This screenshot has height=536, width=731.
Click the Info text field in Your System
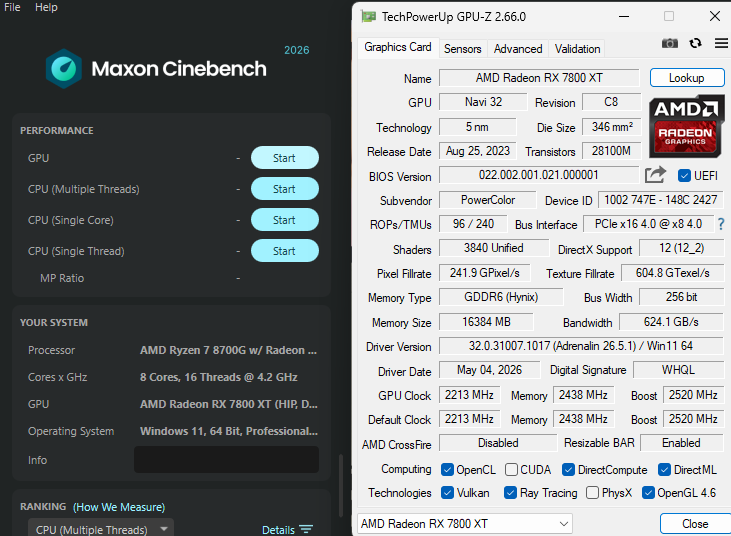click(227, 460)
